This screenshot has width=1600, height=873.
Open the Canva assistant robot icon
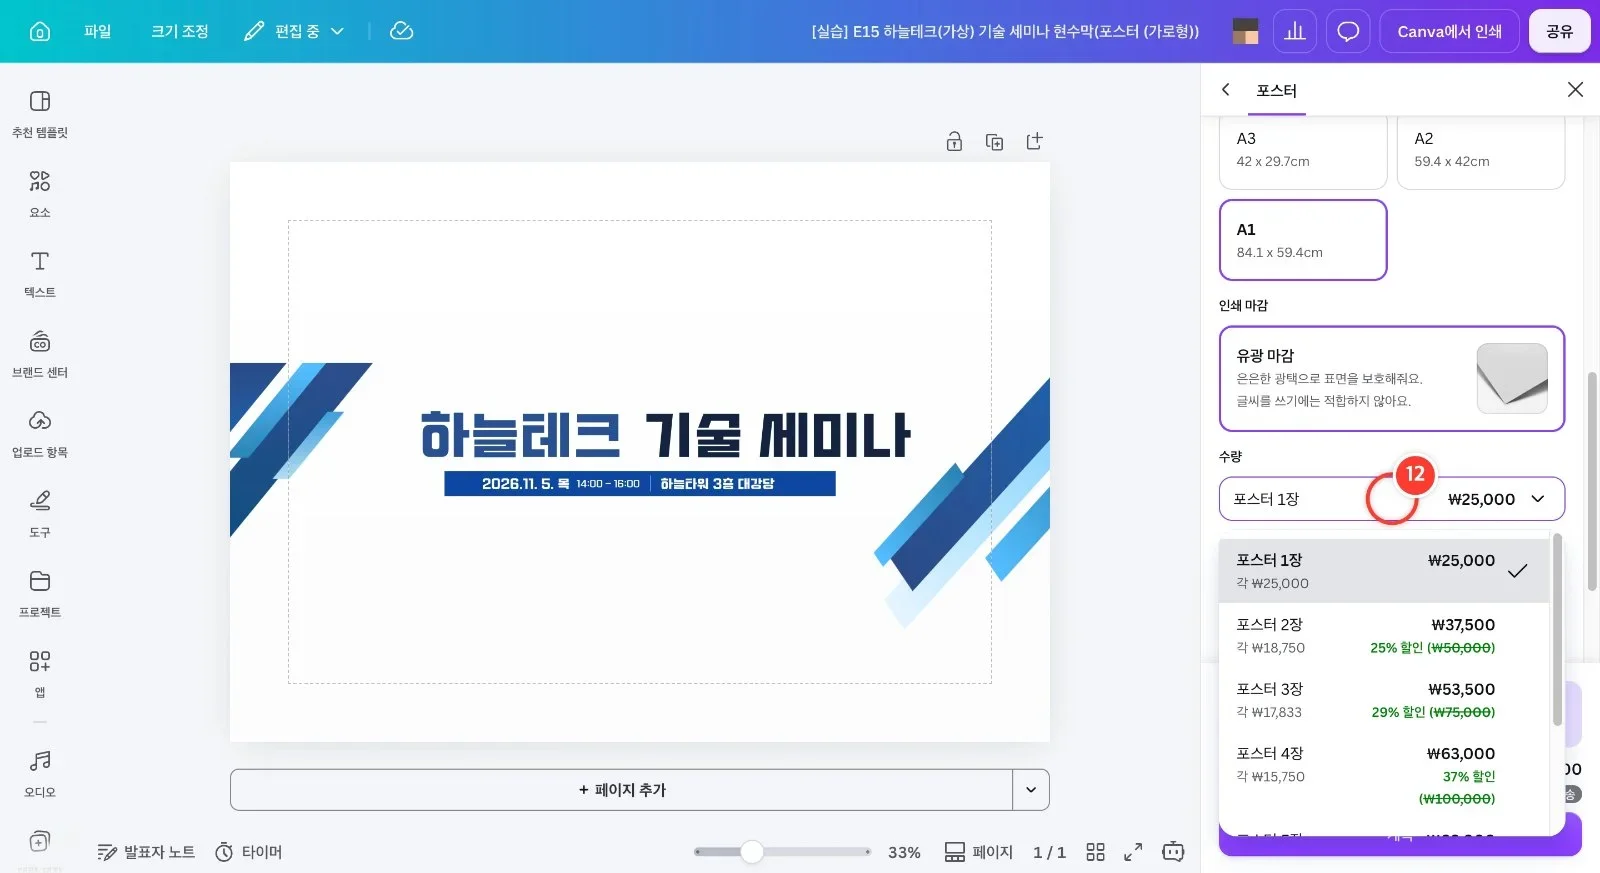click(1173, 852)
